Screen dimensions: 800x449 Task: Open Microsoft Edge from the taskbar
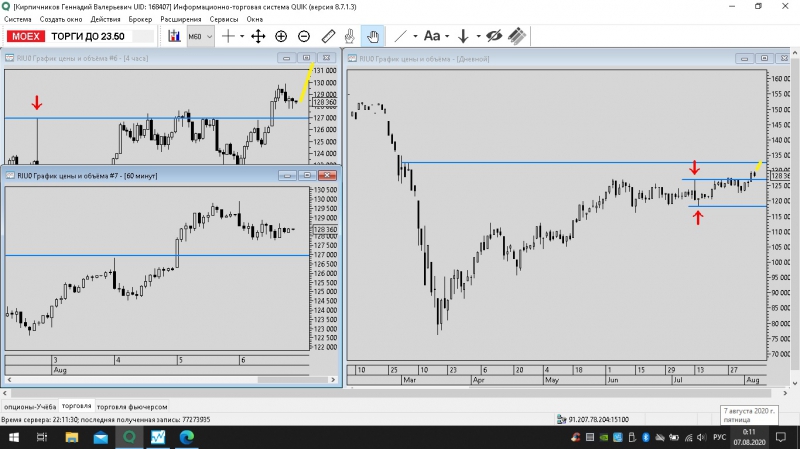tap(187, 437)
